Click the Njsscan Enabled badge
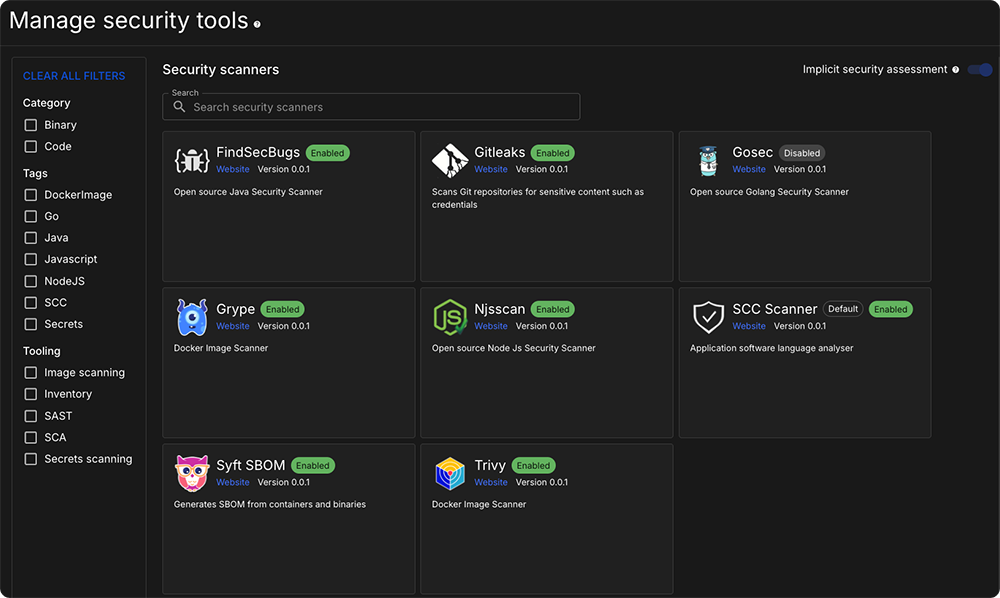Image resolution: width=1000 pixels, height=598 pixels. coord(553,309)
